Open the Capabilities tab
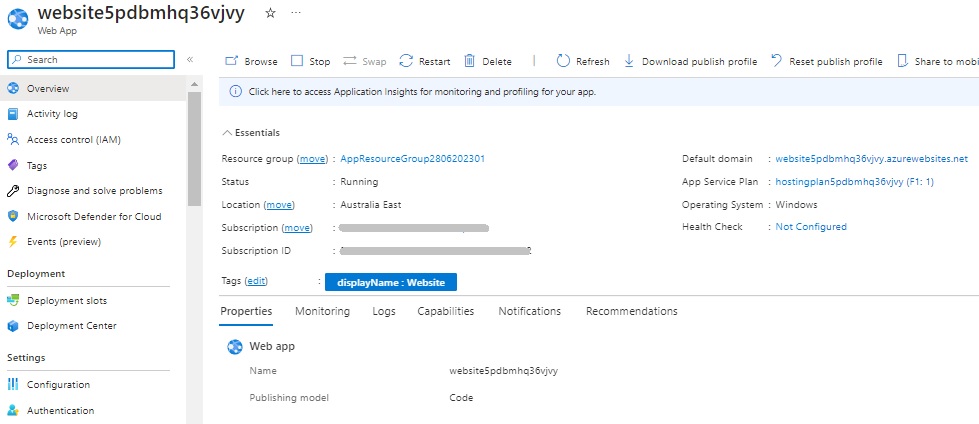 click(446, 311)
